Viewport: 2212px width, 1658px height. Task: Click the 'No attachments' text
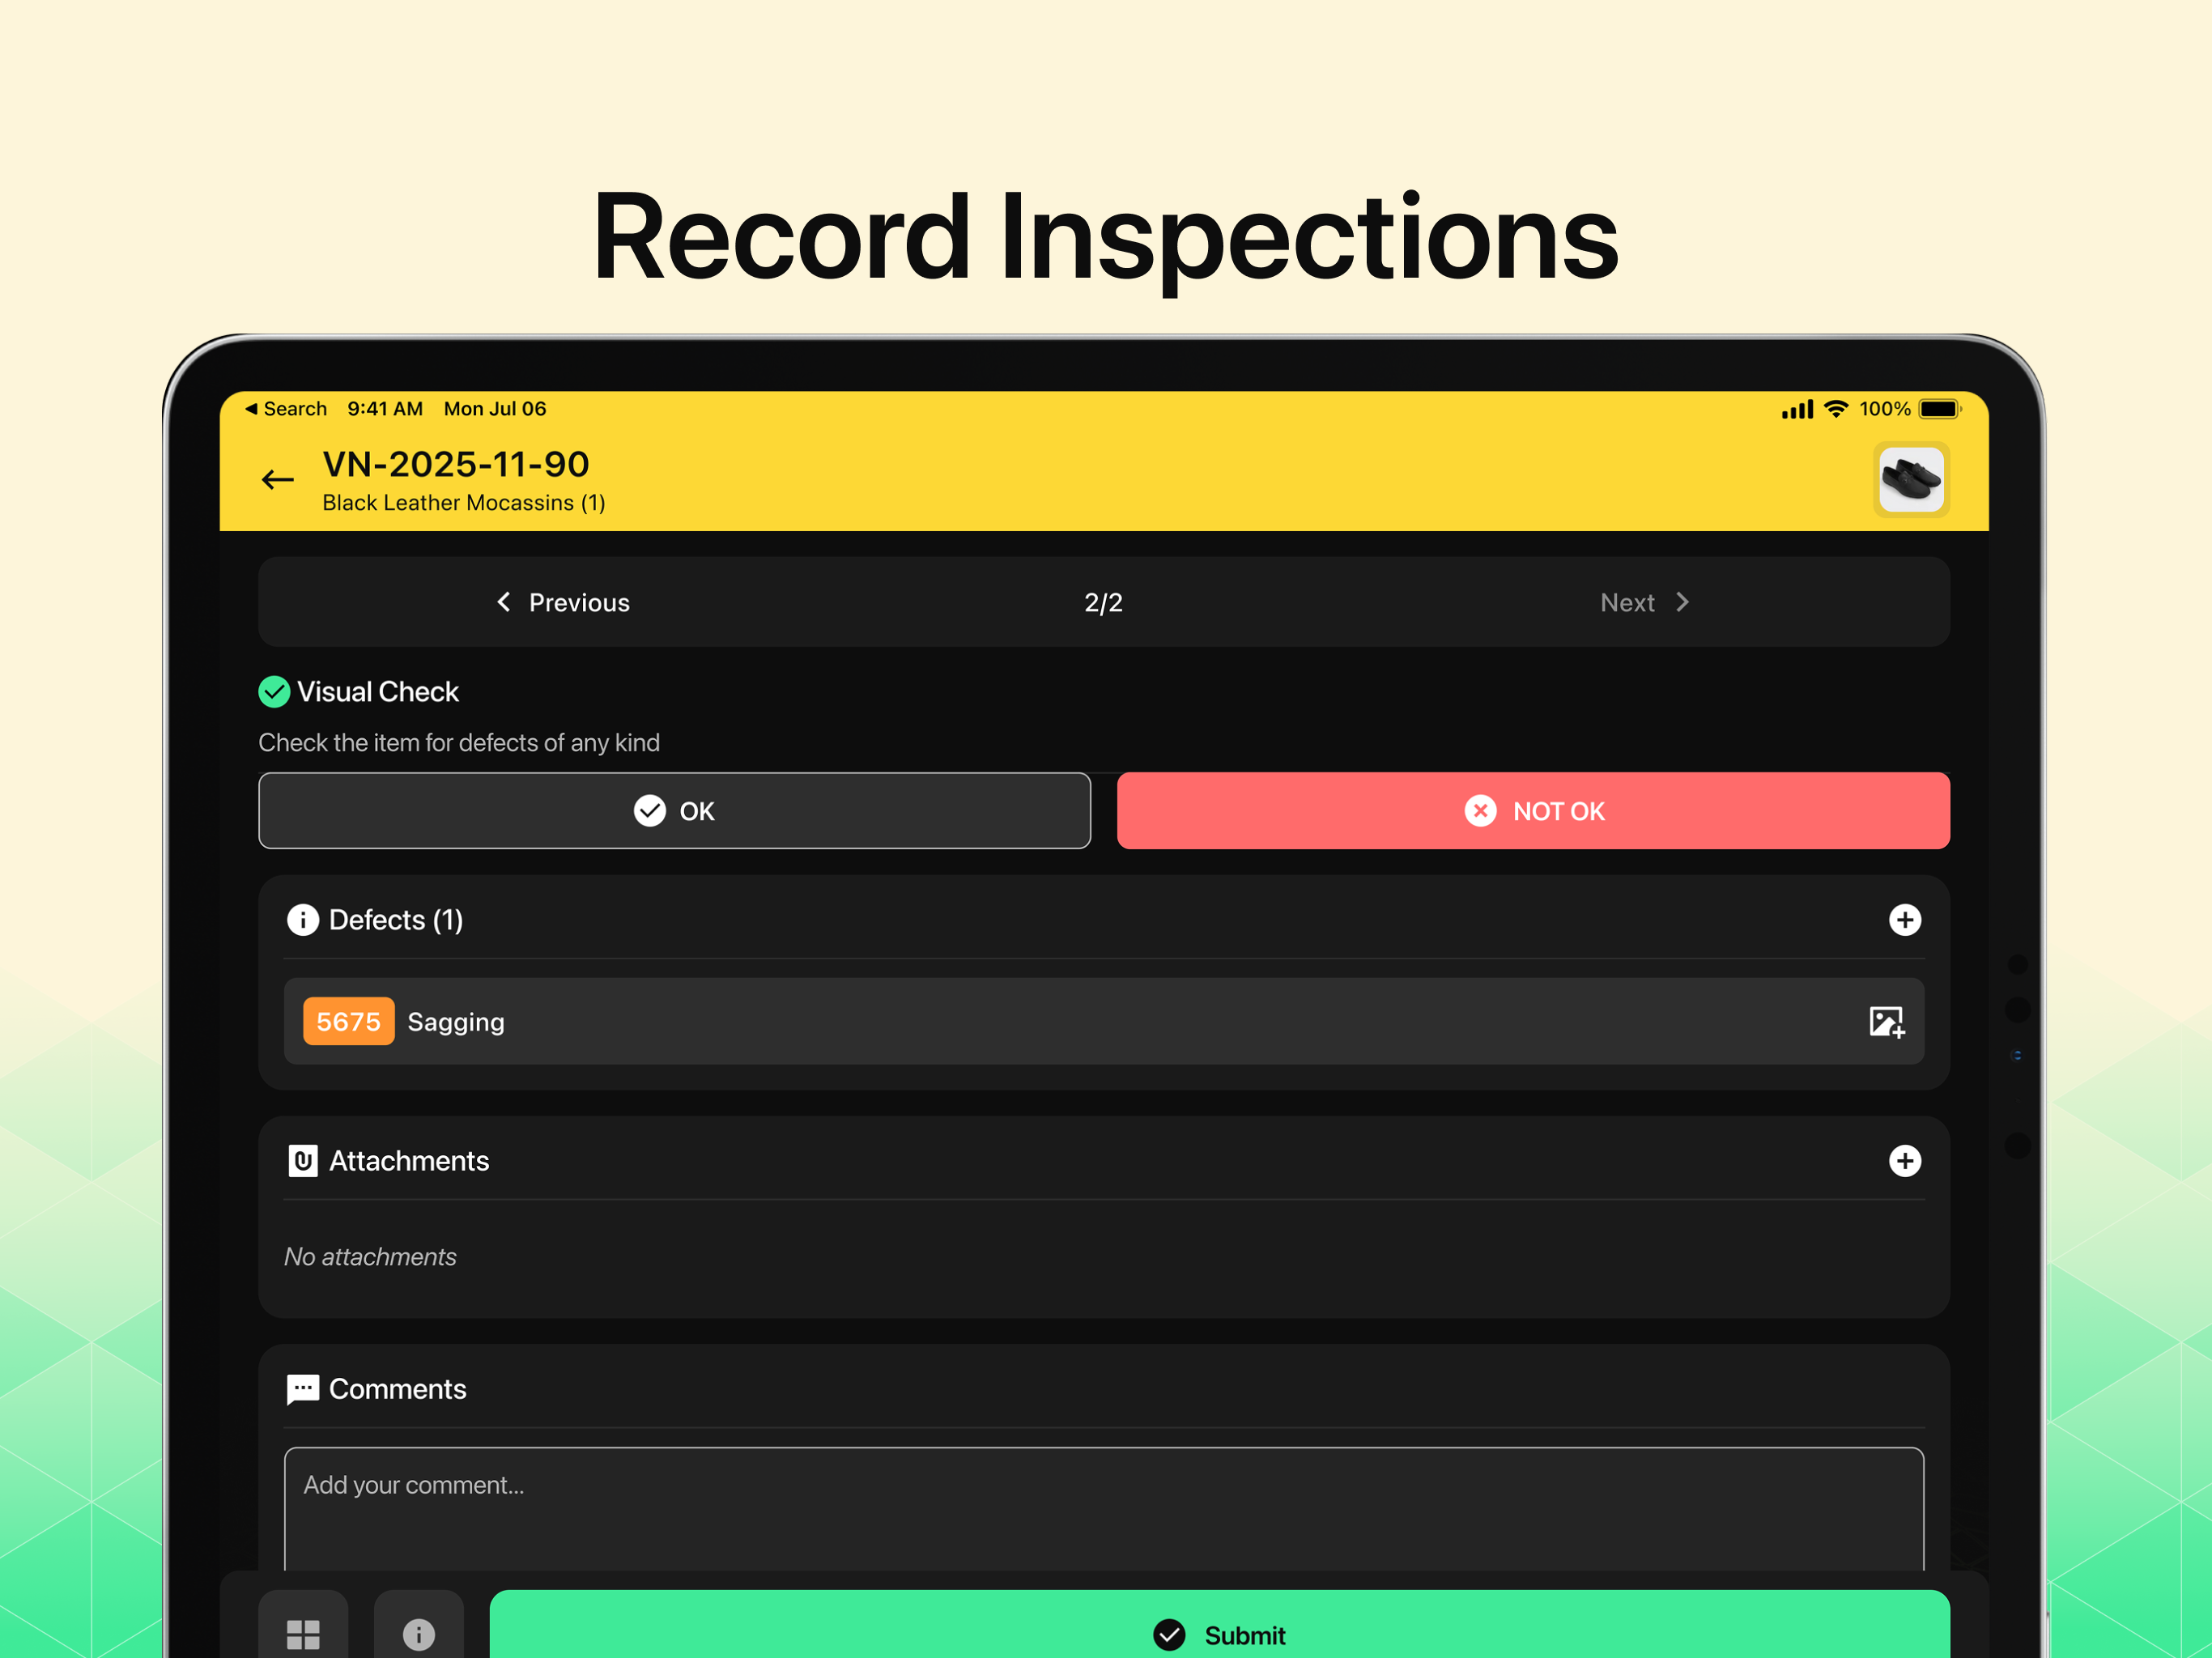[x=370, y=1257]
